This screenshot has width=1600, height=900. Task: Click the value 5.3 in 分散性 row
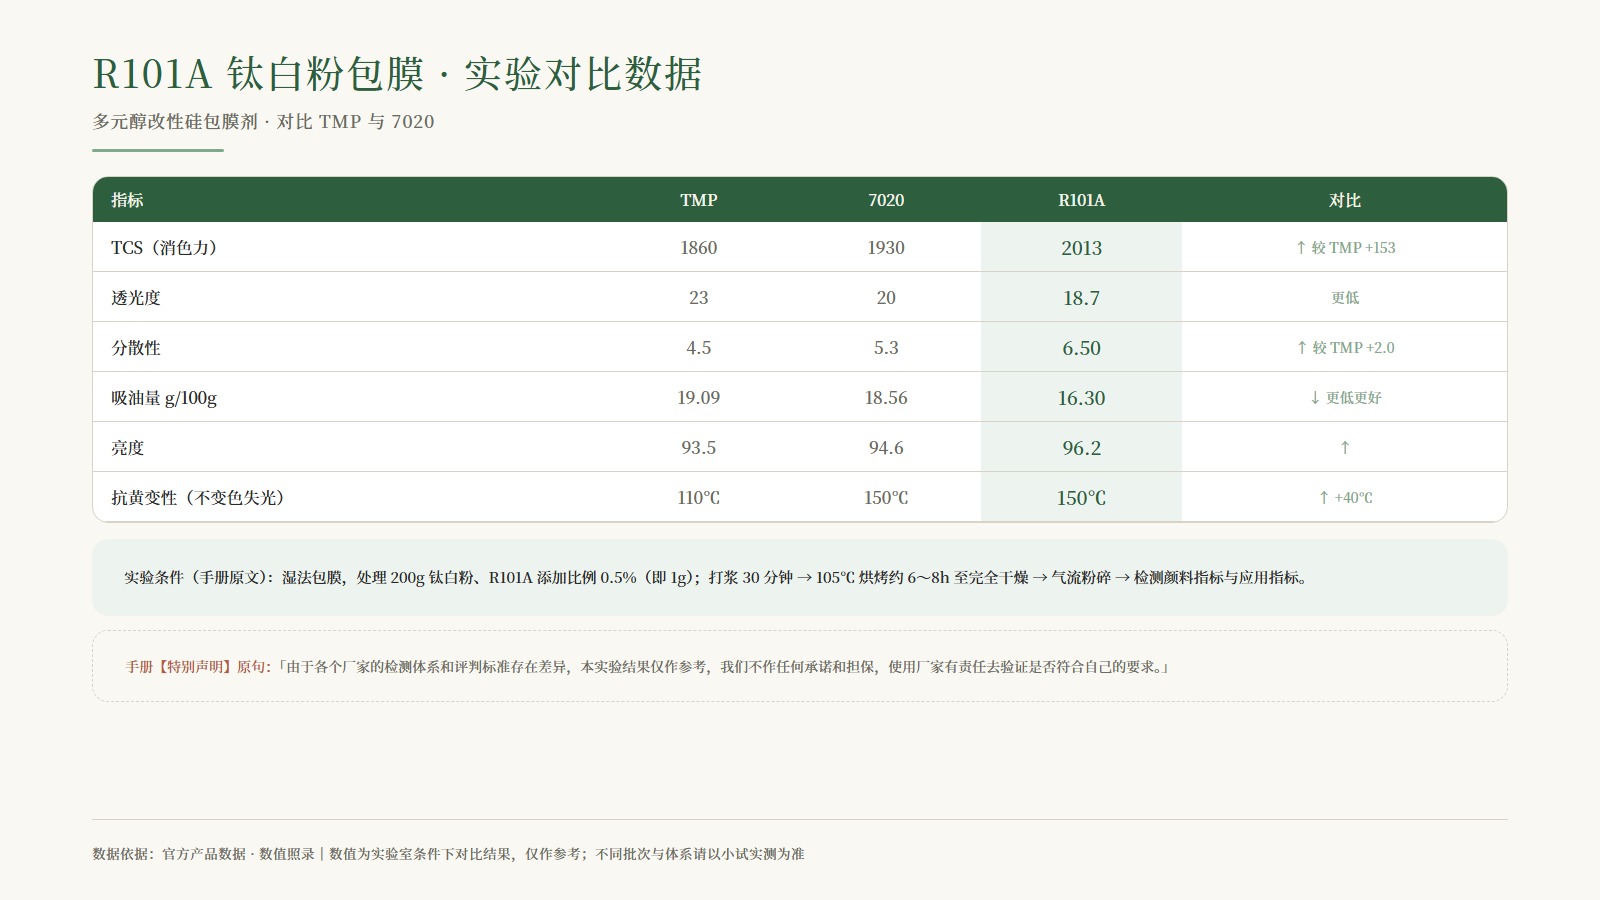pyautogui.click(x=886, y=347)
